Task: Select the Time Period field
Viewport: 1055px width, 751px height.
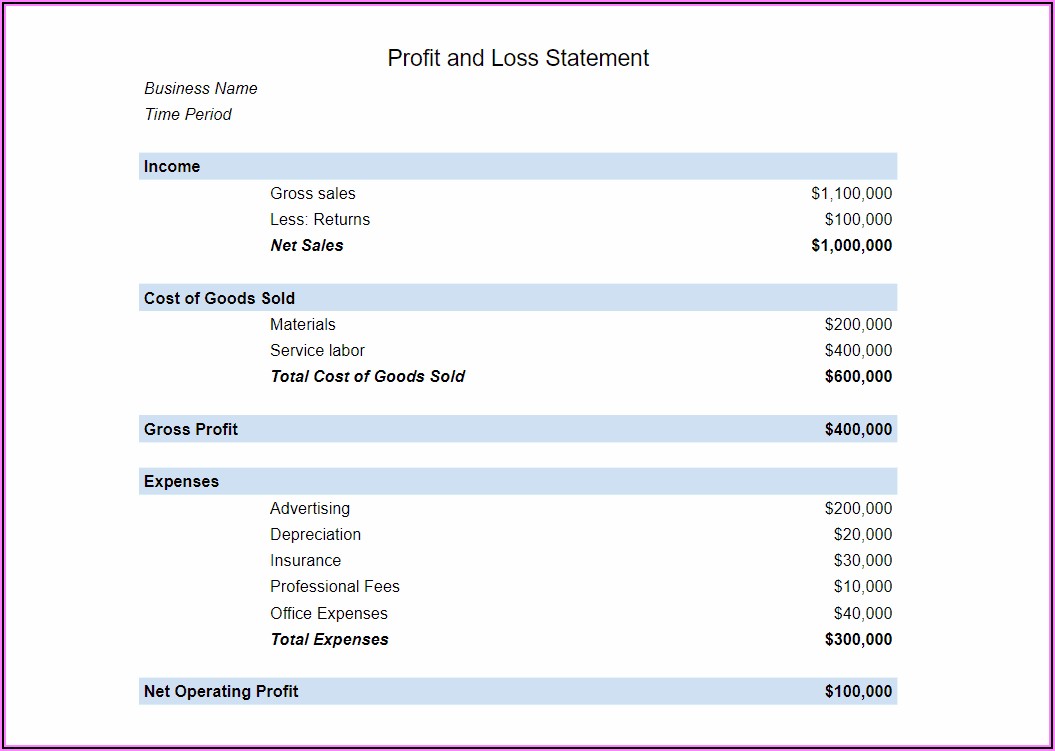Action: [x=188, y=114]
